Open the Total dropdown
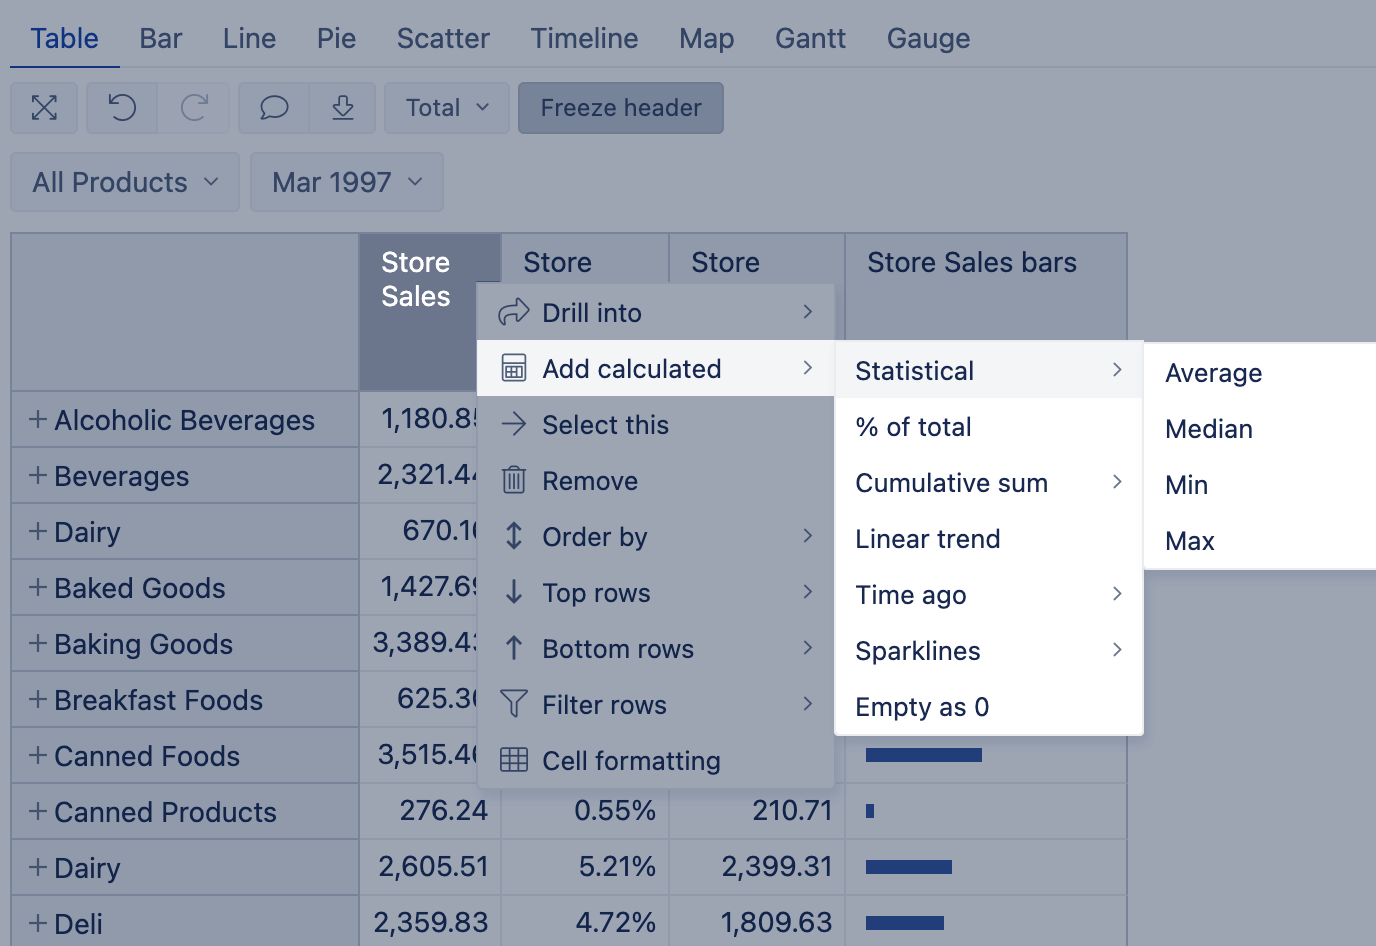 tap(447, 108)
